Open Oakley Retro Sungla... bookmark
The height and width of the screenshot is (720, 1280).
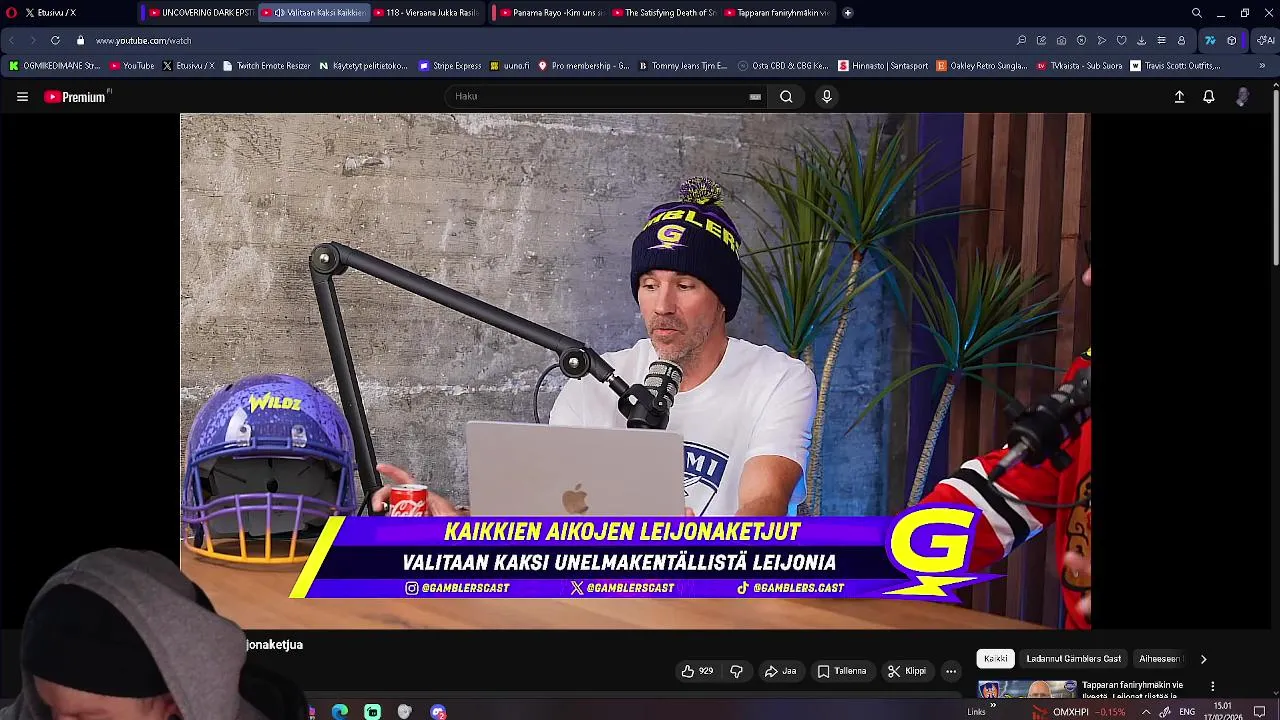pyautogui.click(x=982, y=66)
